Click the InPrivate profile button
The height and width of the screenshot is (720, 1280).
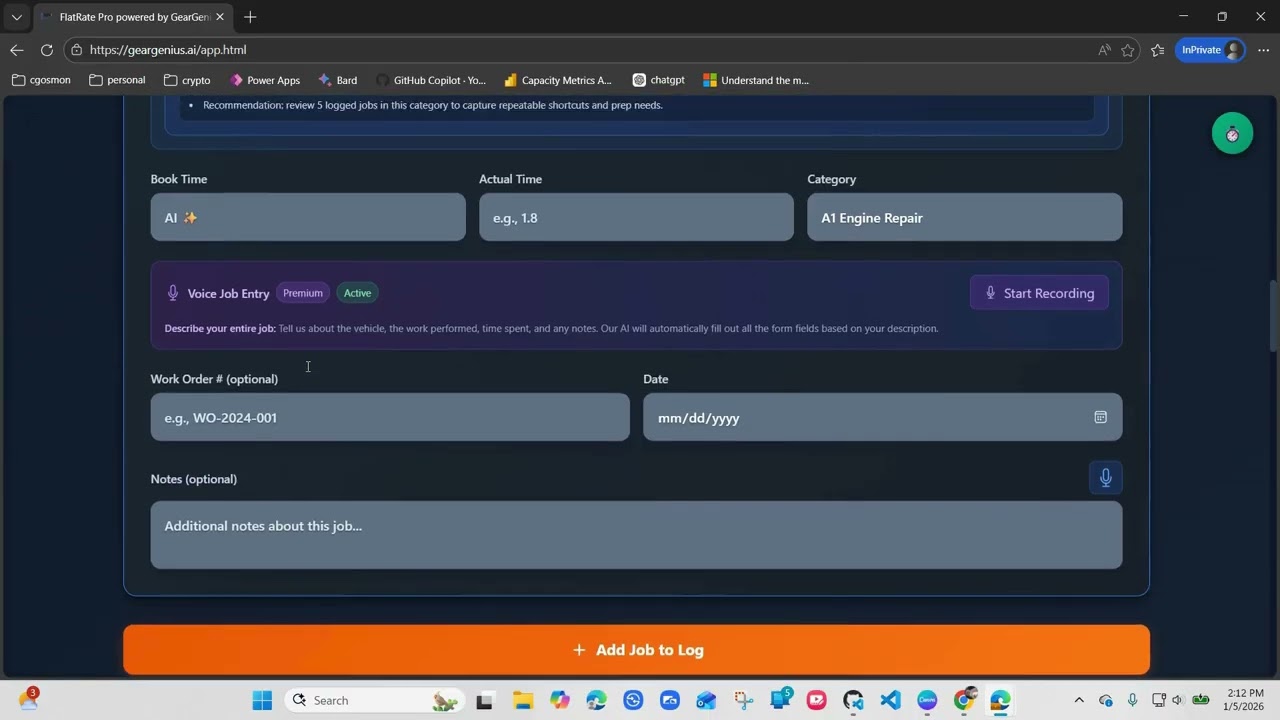tap(1210, 50)
